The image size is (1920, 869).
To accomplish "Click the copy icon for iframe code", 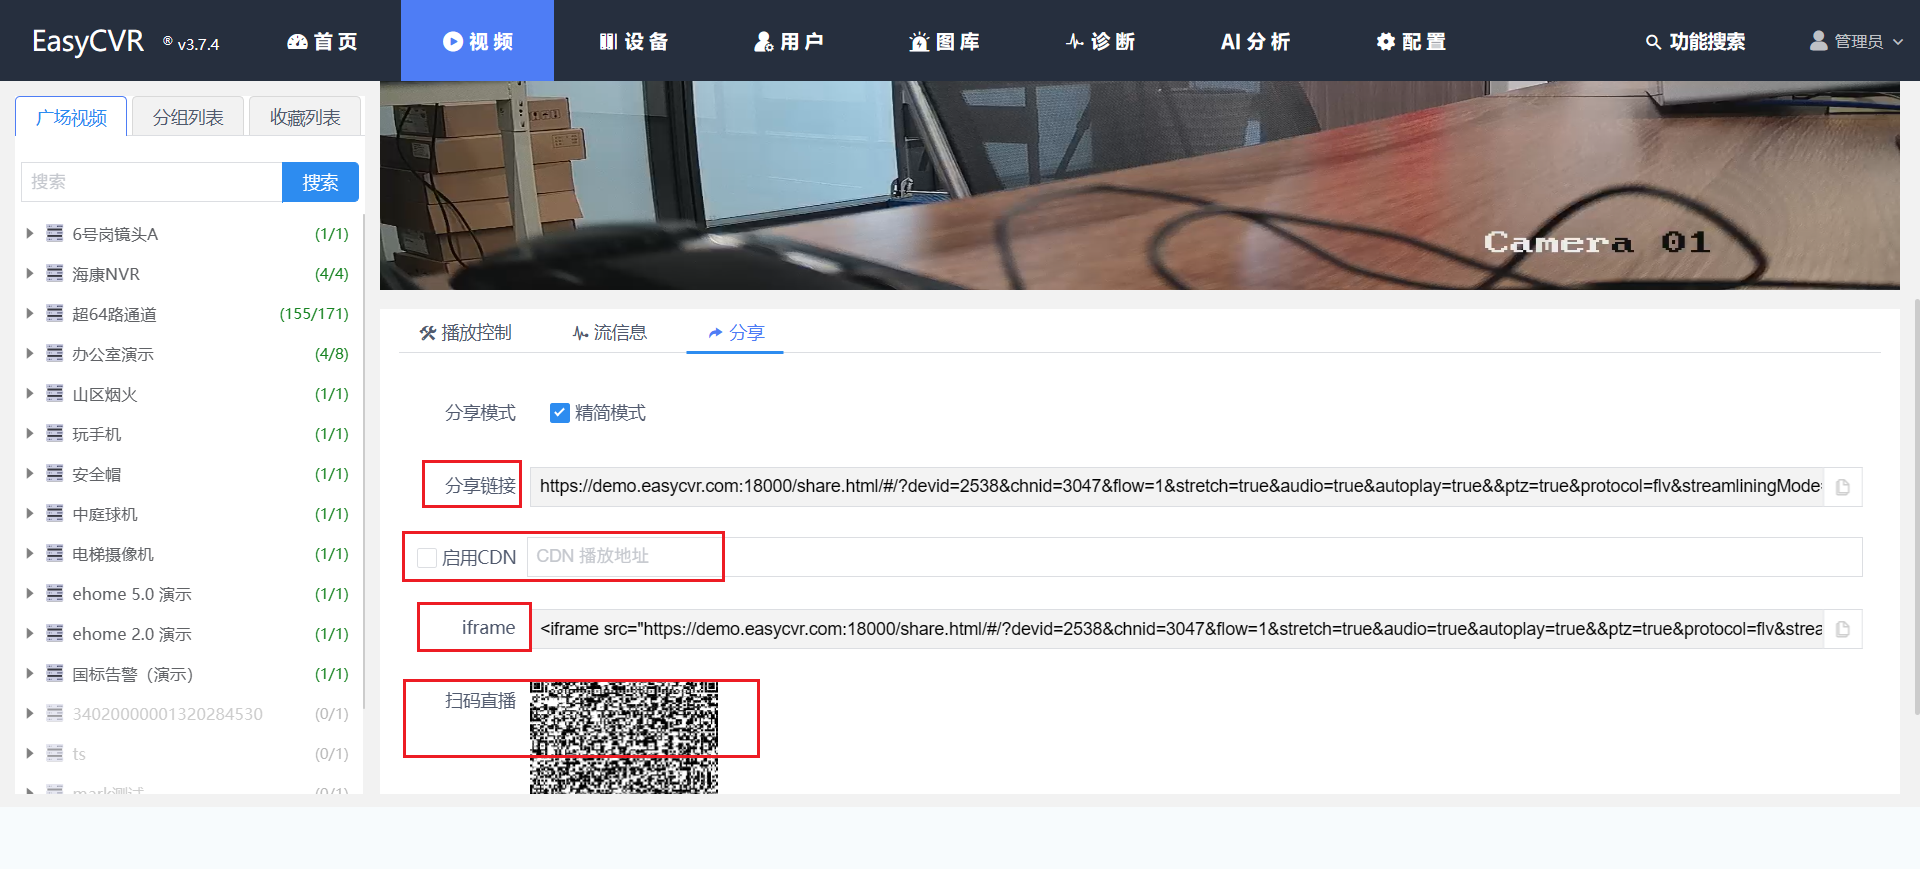I will (1842, 629).
